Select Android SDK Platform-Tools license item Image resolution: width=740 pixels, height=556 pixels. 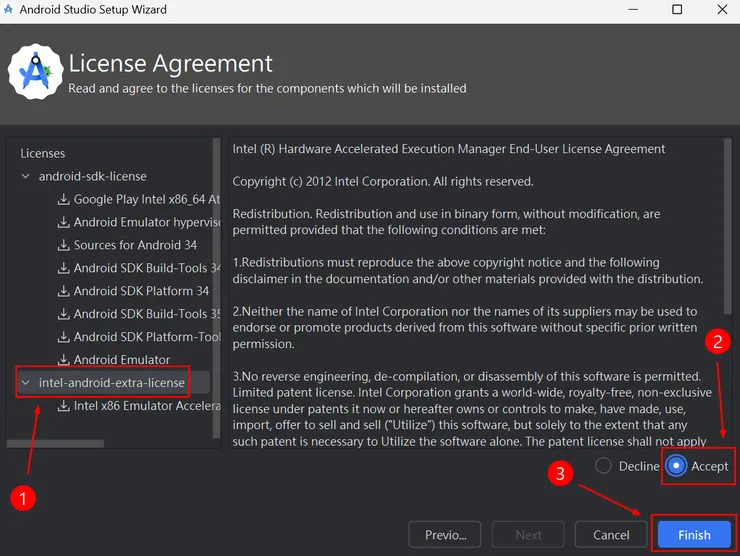(x=146, y=337)
